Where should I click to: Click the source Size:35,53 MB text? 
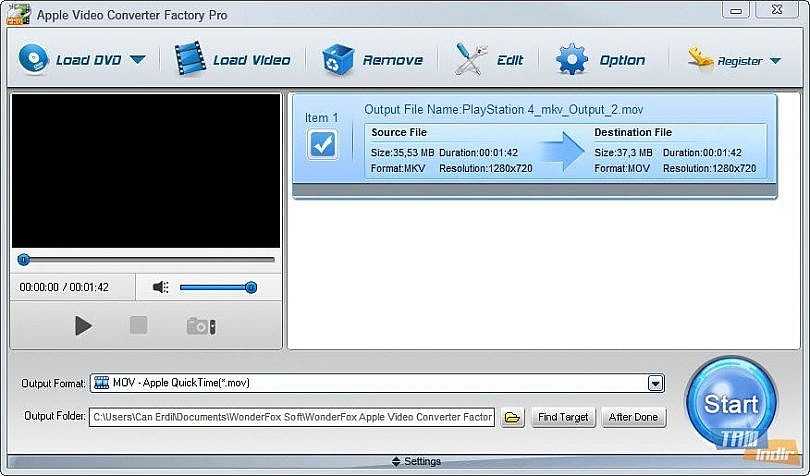tap(402, 153)
